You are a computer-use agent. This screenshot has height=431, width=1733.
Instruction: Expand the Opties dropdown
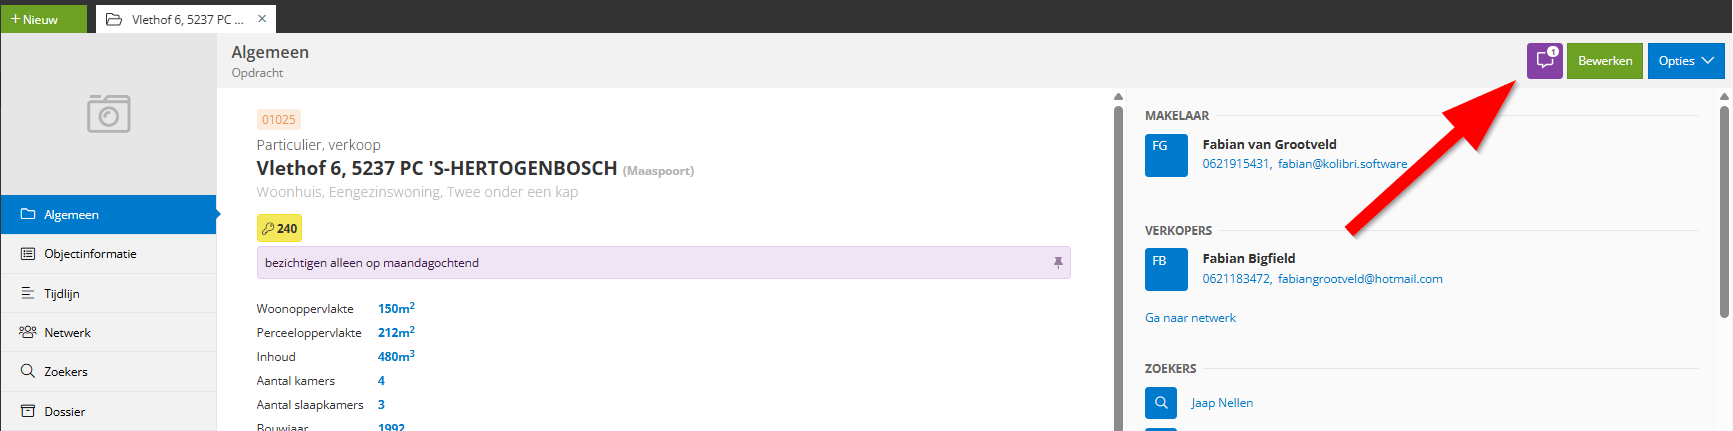(x=1685, y=61)
